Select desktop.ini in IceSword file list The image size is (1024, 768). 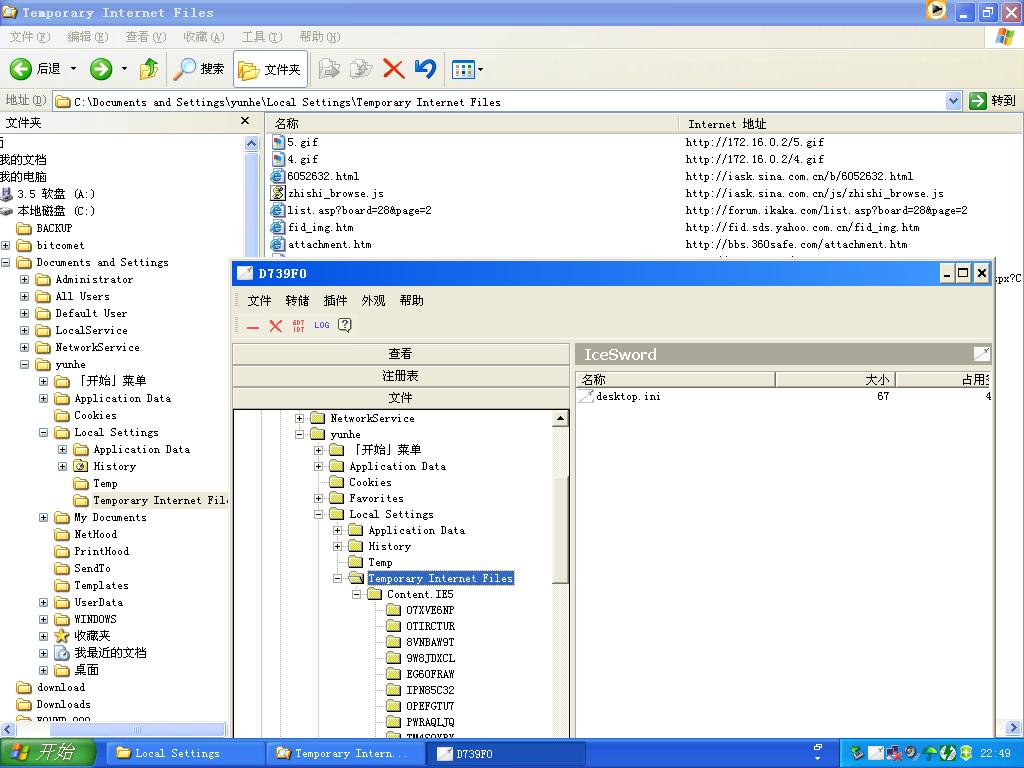628,397
